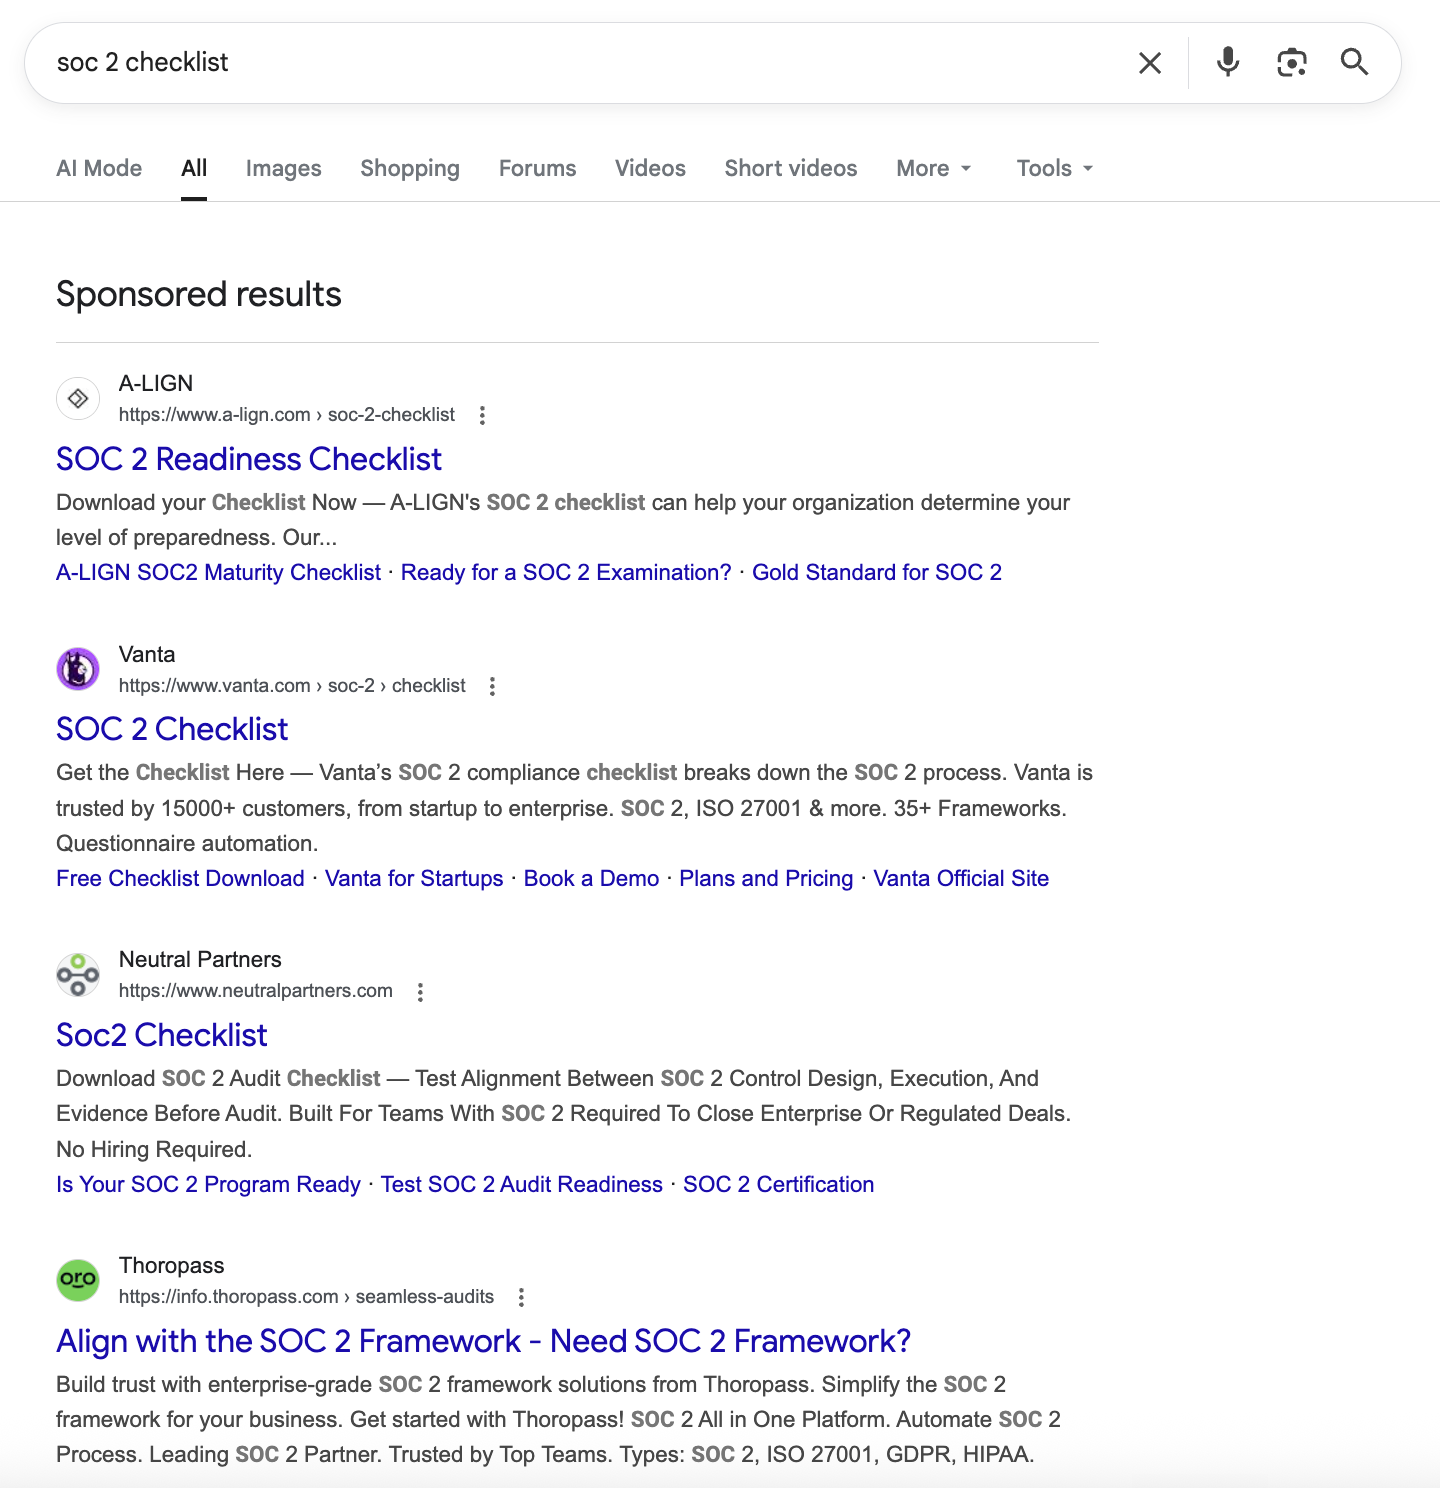
Task: Expand the More search filters dropdown
Action: coord(934,168)
